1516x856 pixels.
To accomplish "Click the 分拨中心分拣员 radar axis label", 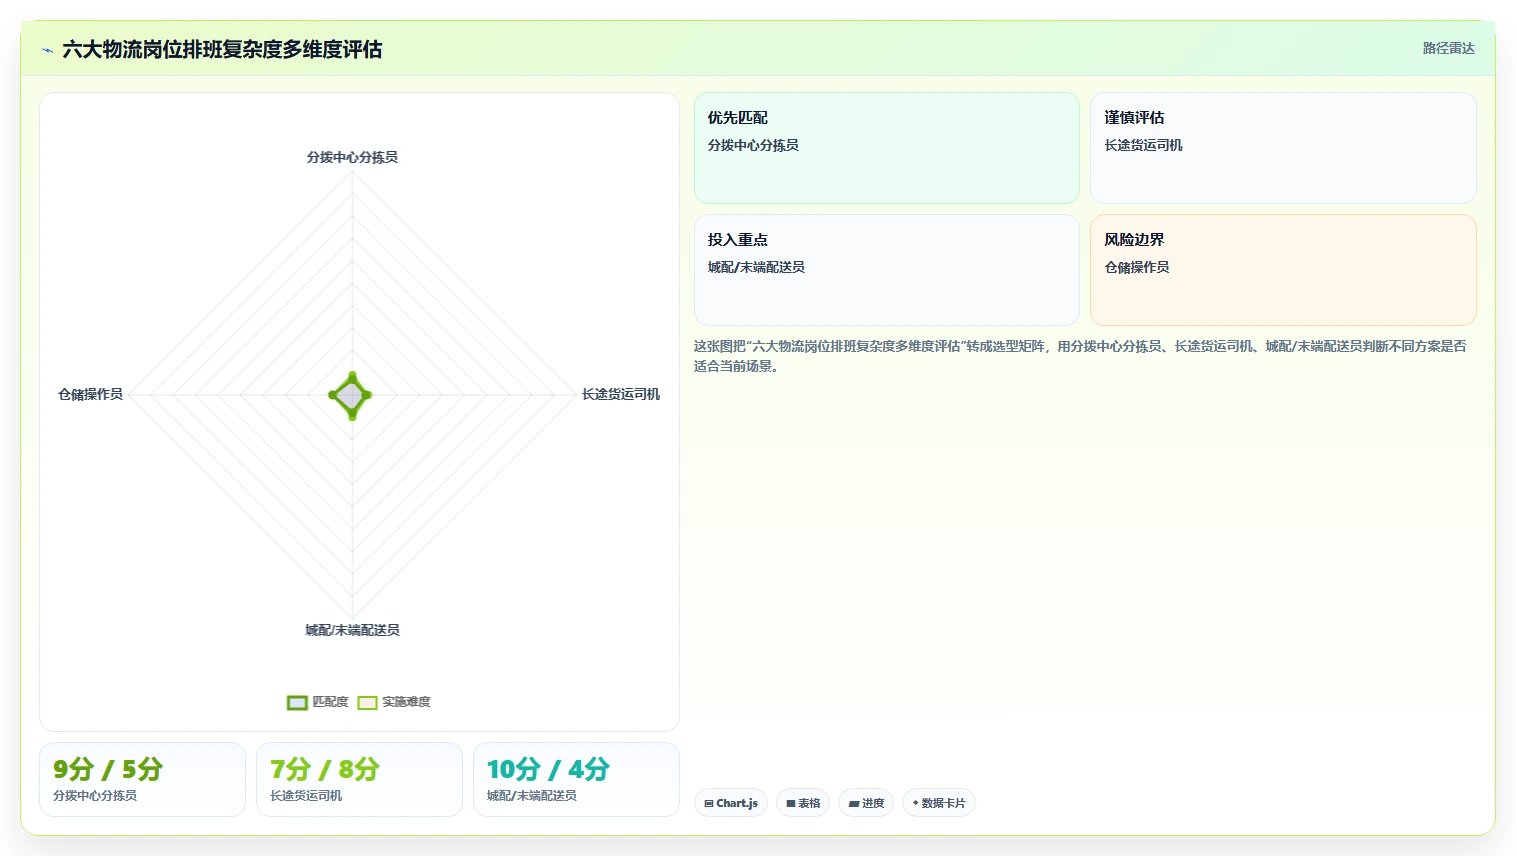I will coord(352,157).
